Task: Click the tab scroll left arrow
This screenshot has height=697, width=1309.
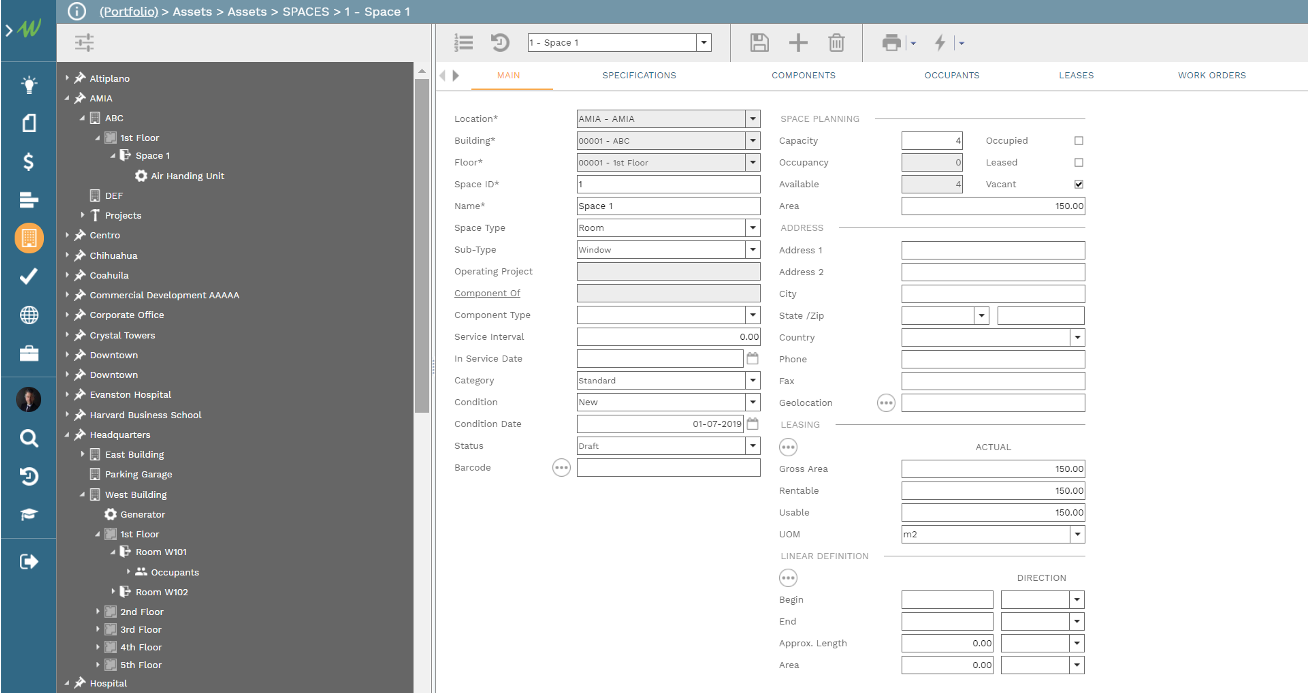Action: (443, 75)
